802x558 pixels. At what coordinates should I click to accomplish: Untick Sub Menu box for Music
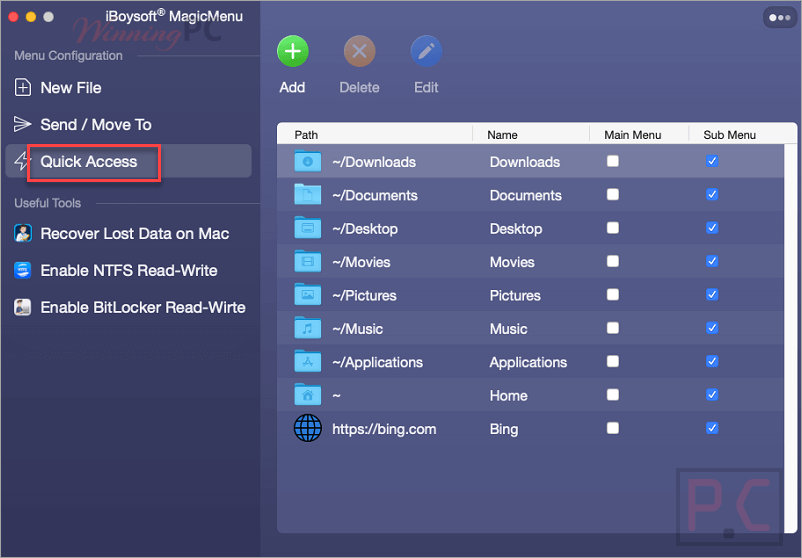click(x=712, y=328)
